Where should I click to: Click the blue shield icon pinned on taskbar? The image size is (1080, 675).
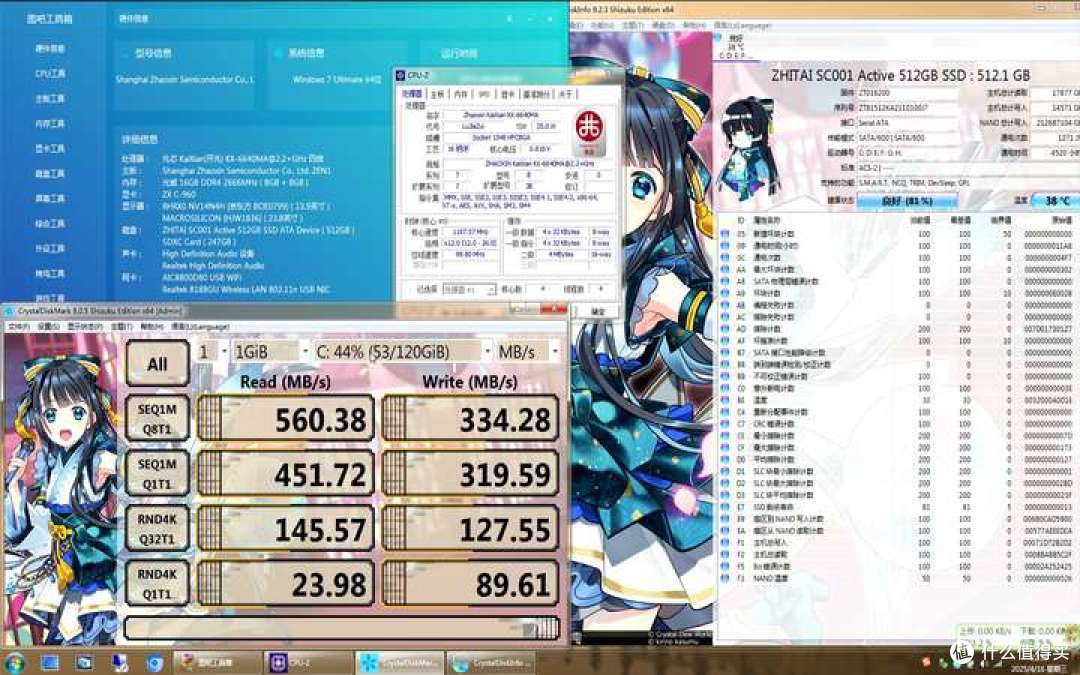(x=155, y=663)
